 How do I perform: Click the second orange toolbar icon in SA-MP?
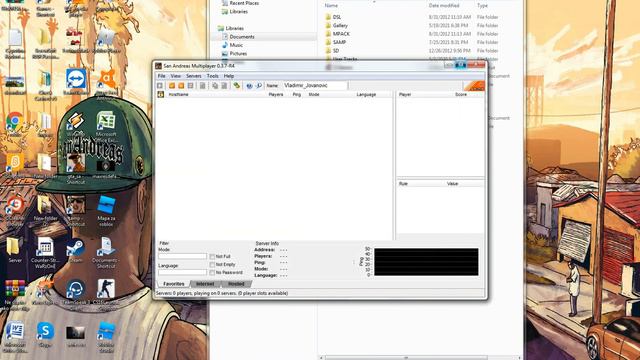pos(181,86)
